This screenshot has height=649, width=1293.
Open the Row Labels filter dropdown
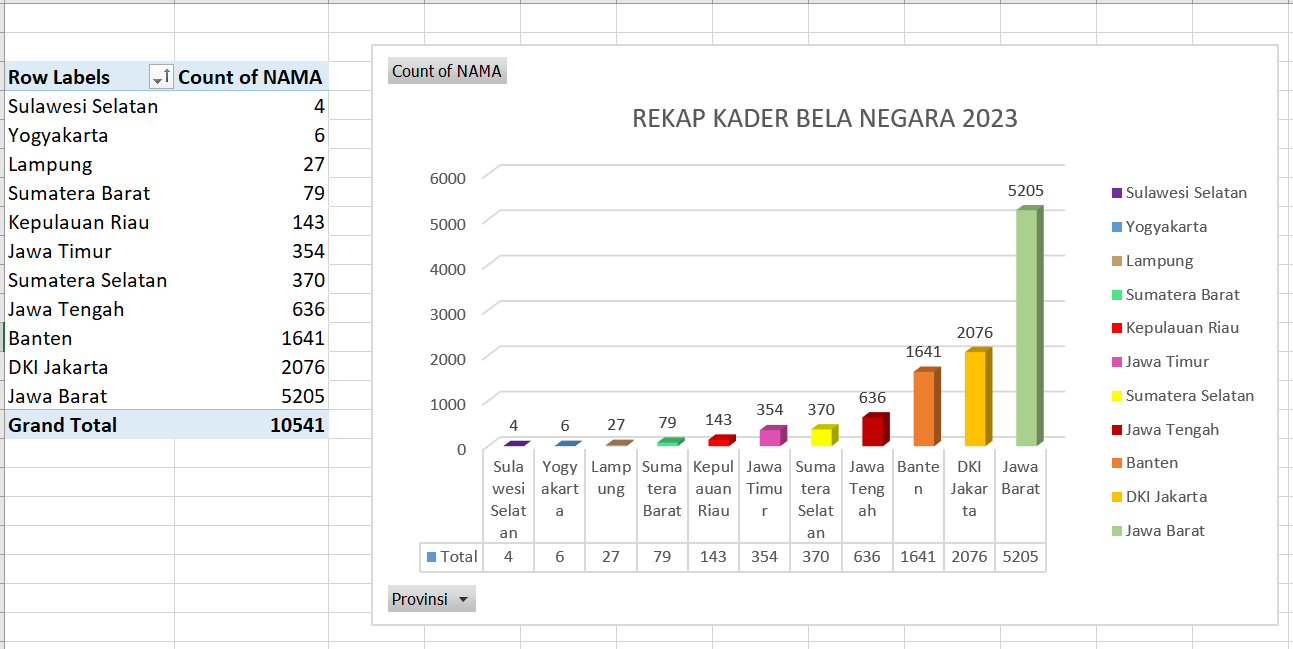[160, 77]
